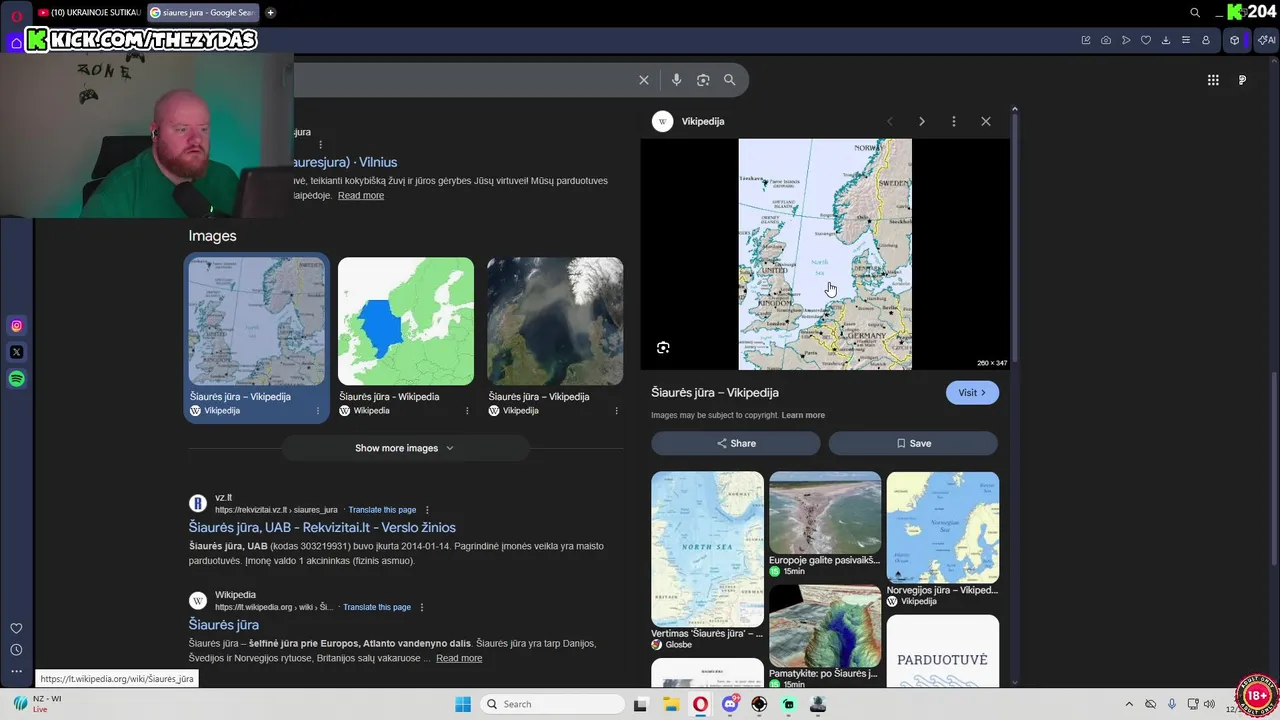Click the Windows taskbar Search field
1280x720 pixels.
tap(551, 704)
